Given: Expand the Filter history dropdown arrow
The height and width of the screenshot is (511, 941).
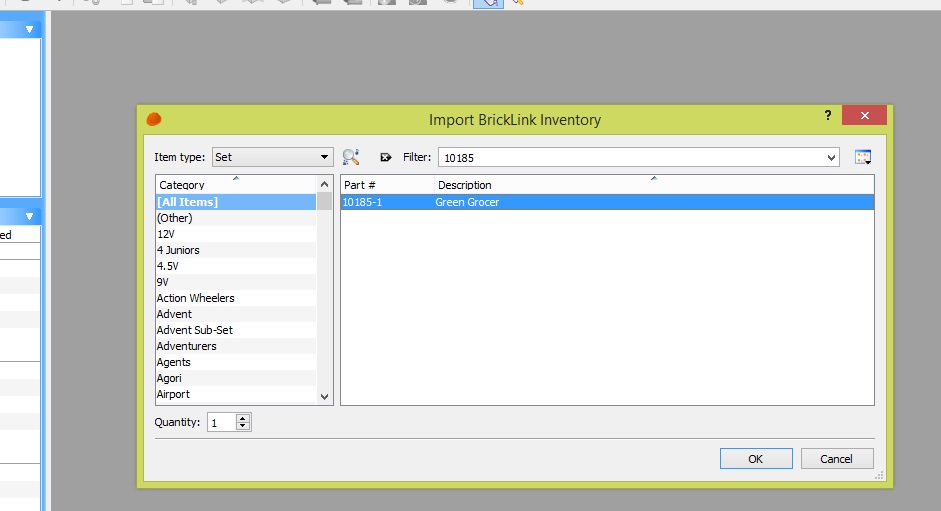Looking at the screenshot, I should click(831, 158).
